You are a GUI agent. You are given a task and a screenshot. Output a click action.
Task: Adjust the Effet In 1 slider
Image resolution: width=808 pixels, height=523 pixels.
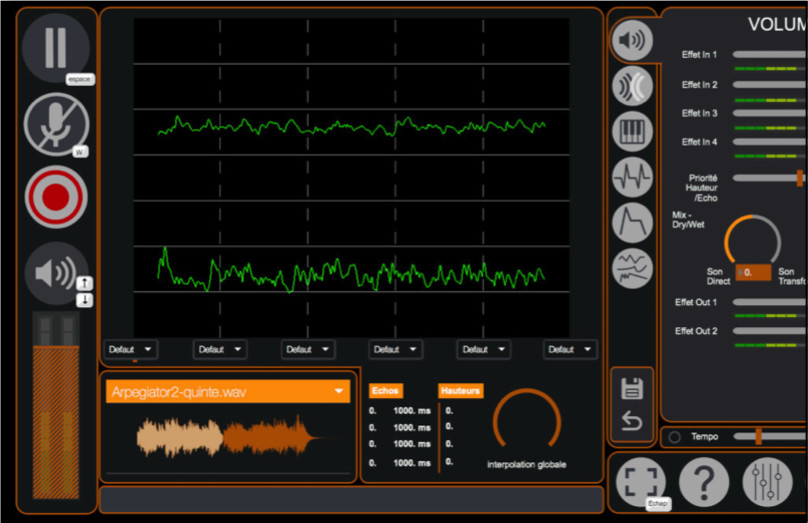[770, 54]
